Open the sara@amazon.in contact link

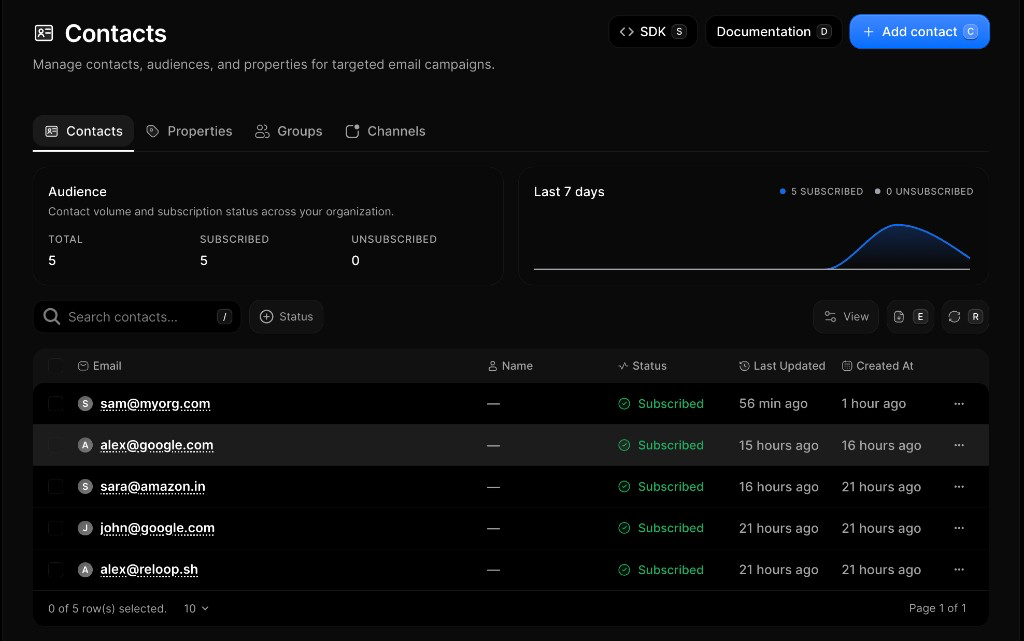152,487
